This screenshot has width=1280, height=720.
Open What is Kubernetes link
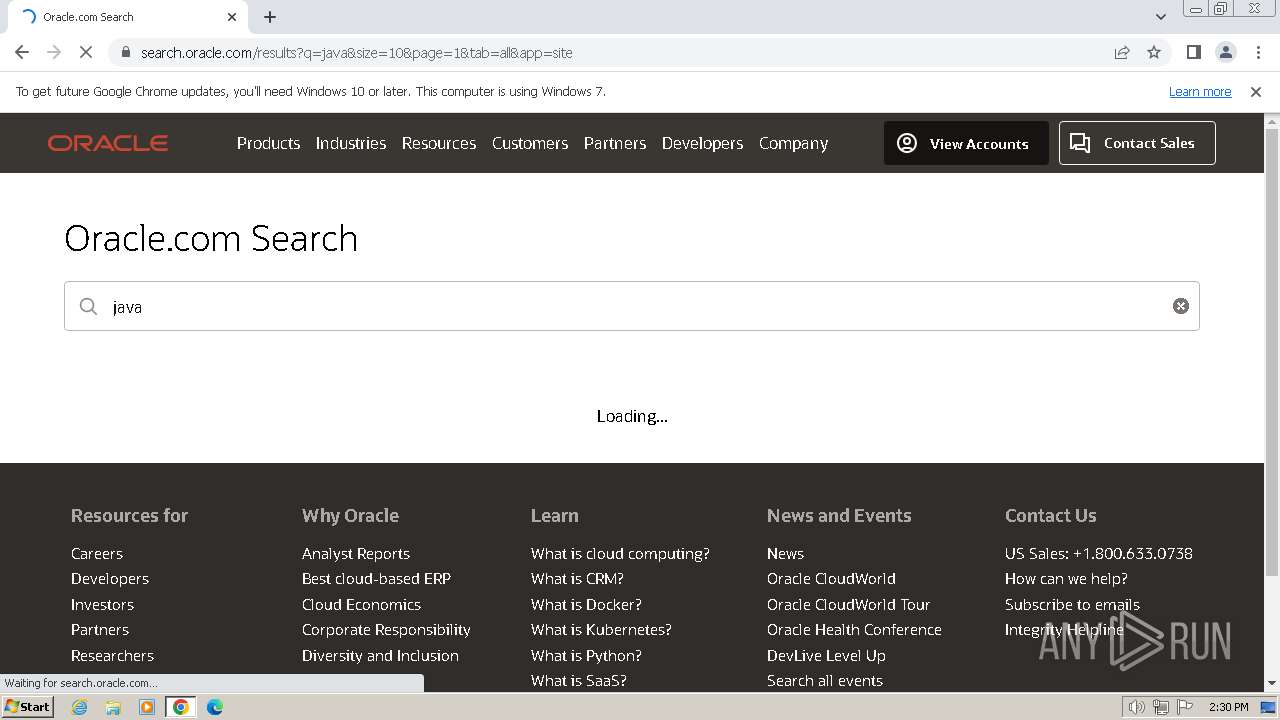(x=601, y=629)
